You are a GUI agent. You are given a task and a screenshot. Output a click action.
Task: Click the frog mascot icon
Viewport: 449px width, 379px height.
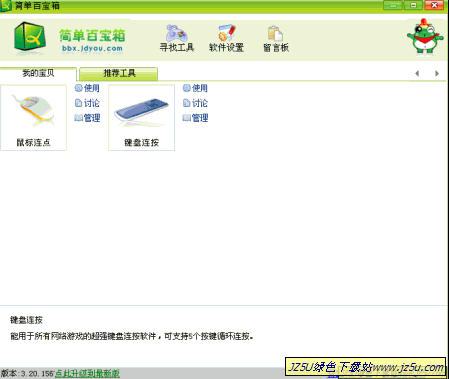(425, 37)
